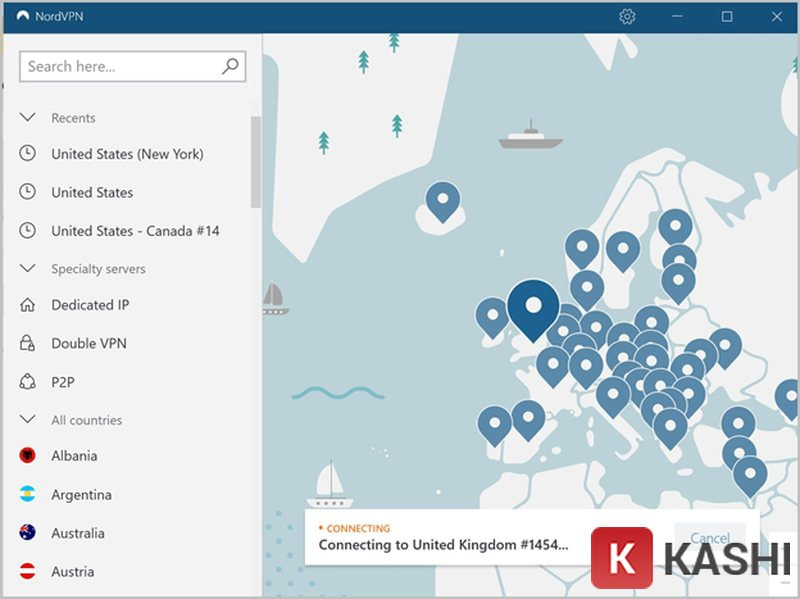Cancel the United Kingdom connection
This screenshot has height=599, width=800.
point(710,537)
